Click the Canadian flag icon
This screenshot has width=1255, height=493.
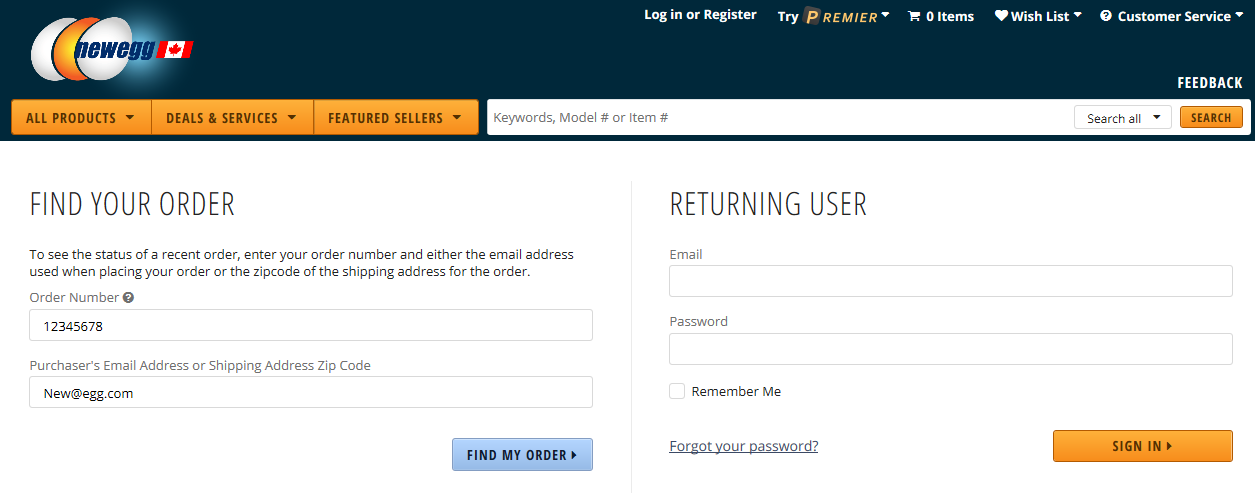pos(177,50)
